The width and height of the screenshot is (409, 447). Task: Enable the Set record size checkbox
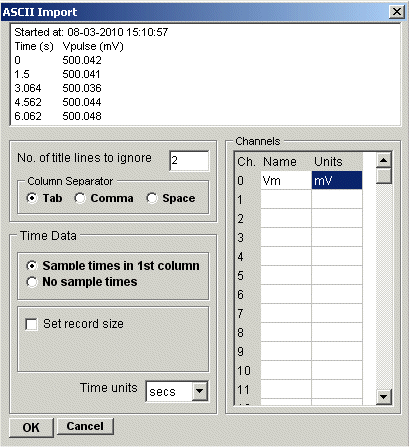(31, 324)
